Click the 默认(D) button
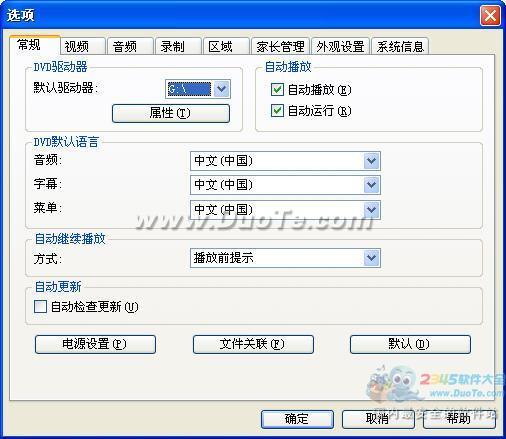The width and height of the screenshot is (506, 439). pos(410,344)
